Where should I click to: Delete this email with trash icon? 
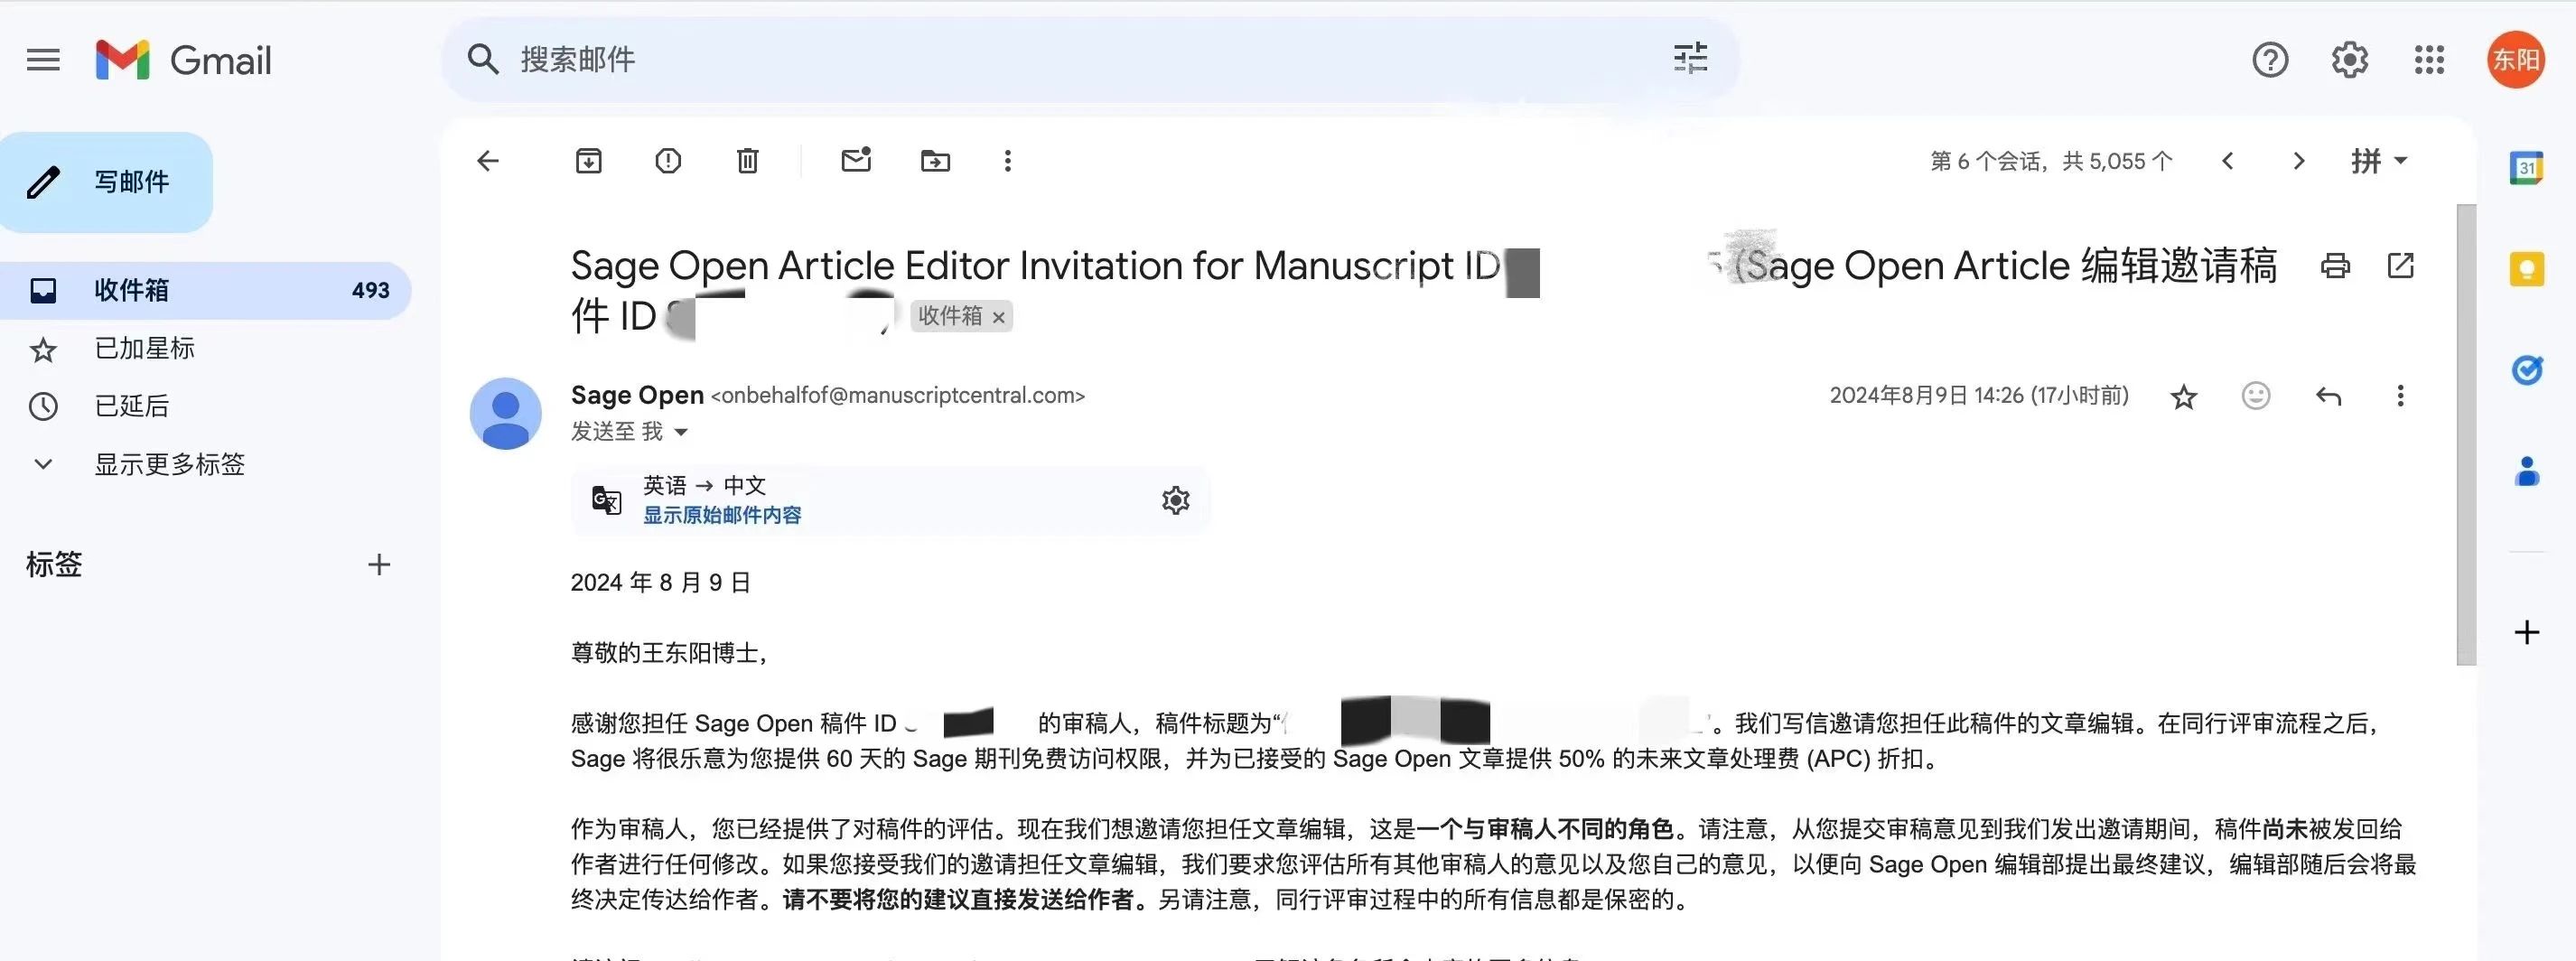point(748,161)
